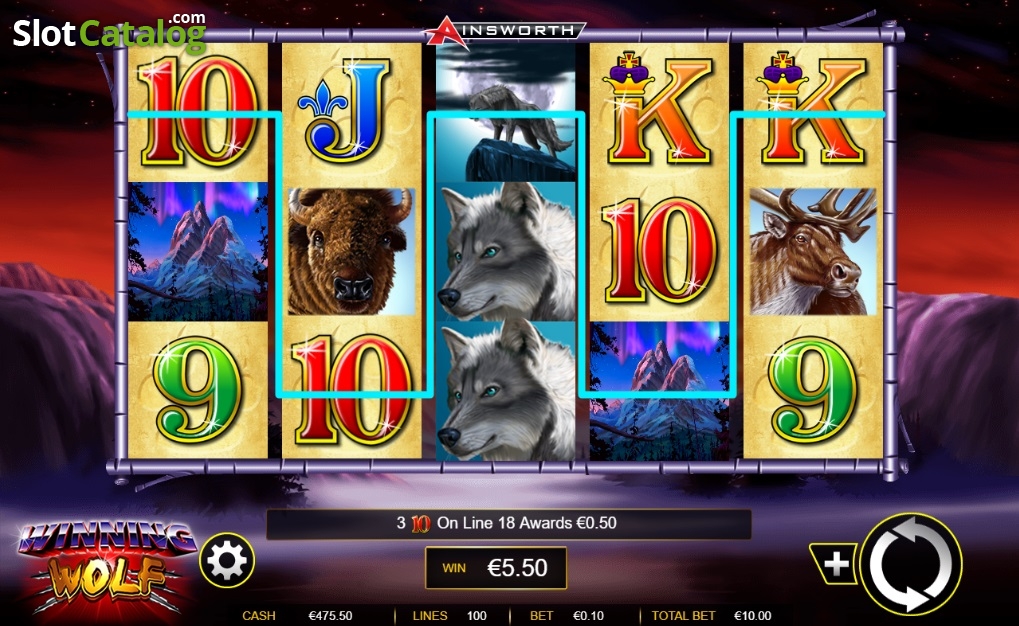
Task: Open the SlotCatalog.com link
Action: click(109, 33)
